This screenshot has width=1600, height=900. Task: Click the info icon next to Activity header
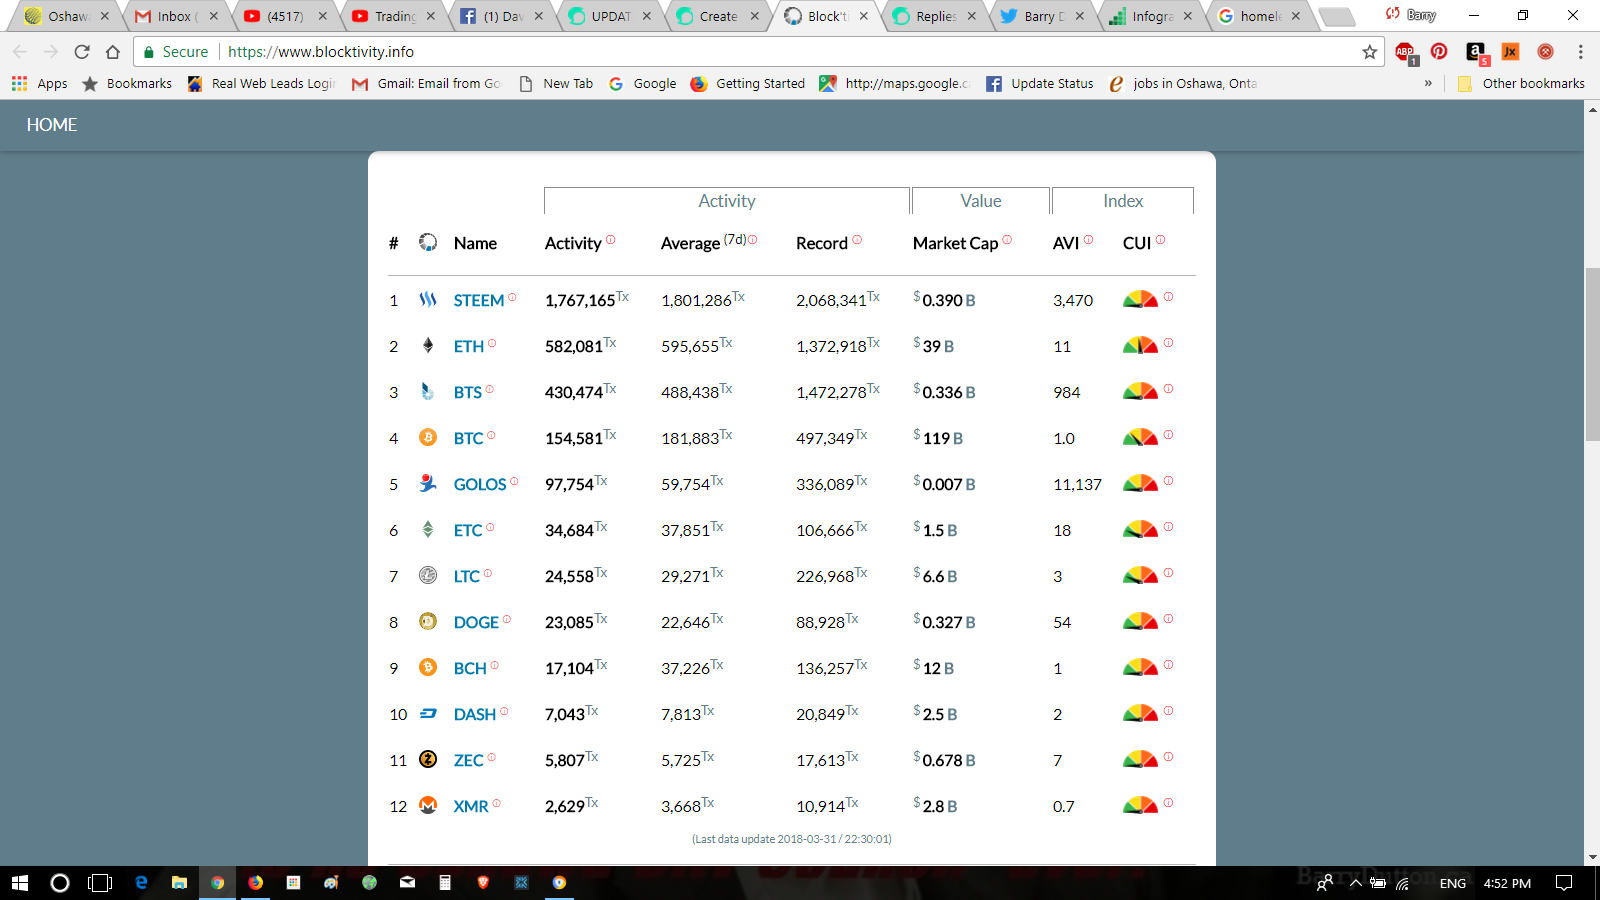click(x=610, y=240)
